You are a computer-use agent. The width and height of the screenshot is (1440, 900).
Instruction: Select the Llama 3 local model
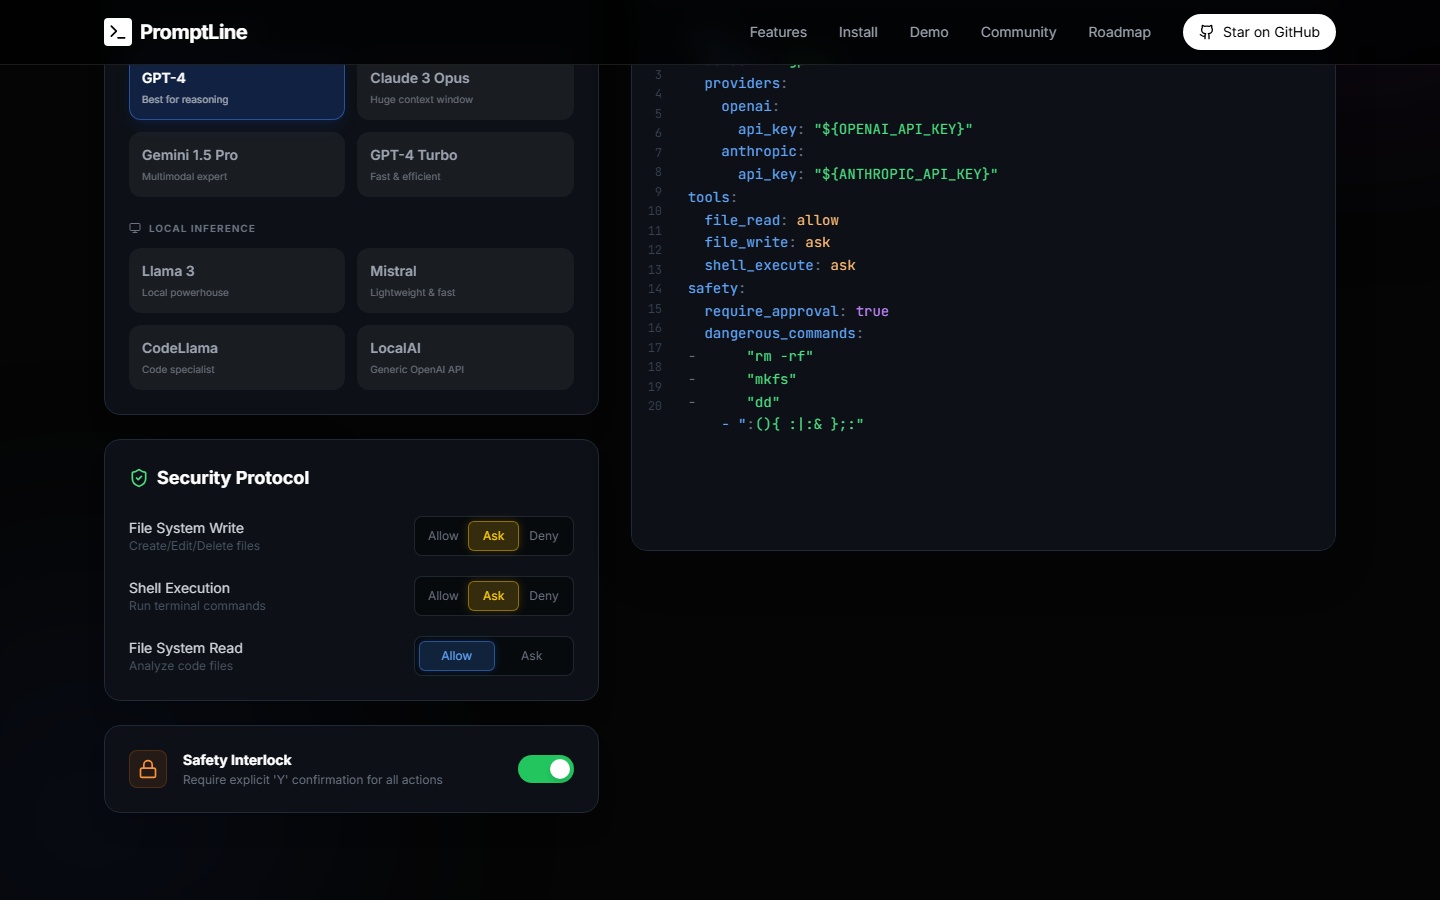[x=237, y=281]
